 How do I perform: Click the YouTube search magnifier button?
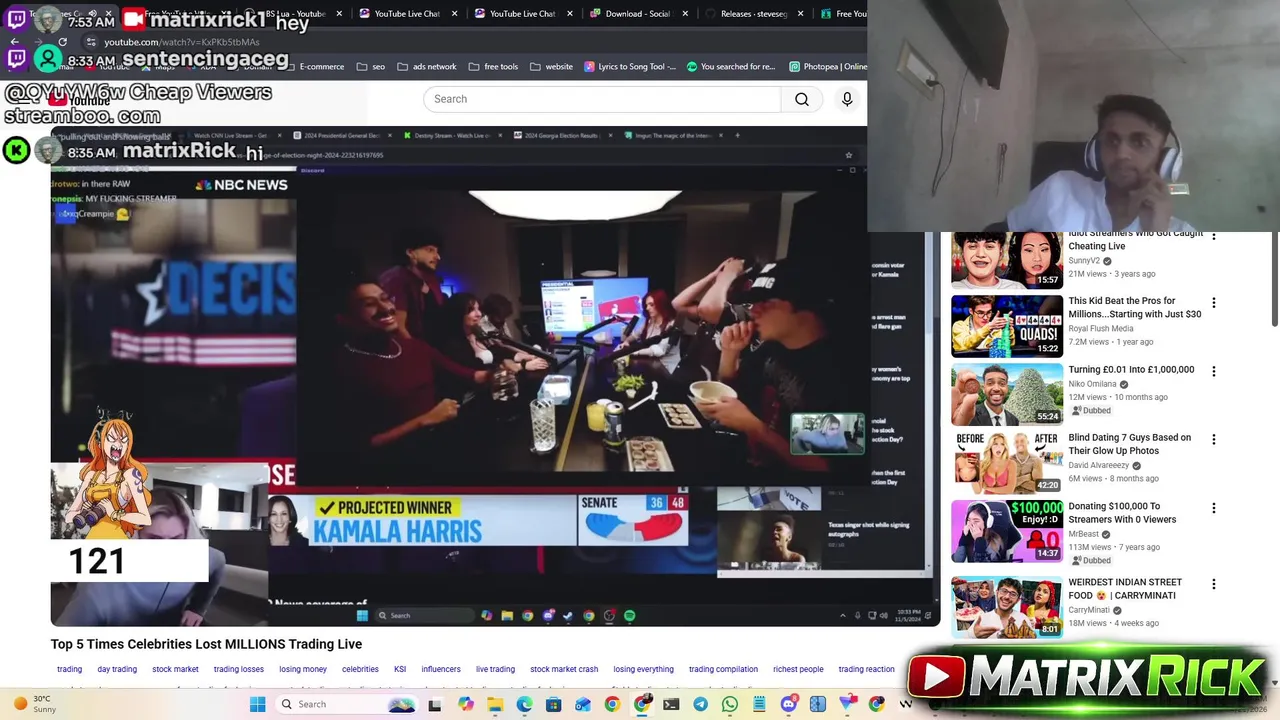click(x=802, y=99)
